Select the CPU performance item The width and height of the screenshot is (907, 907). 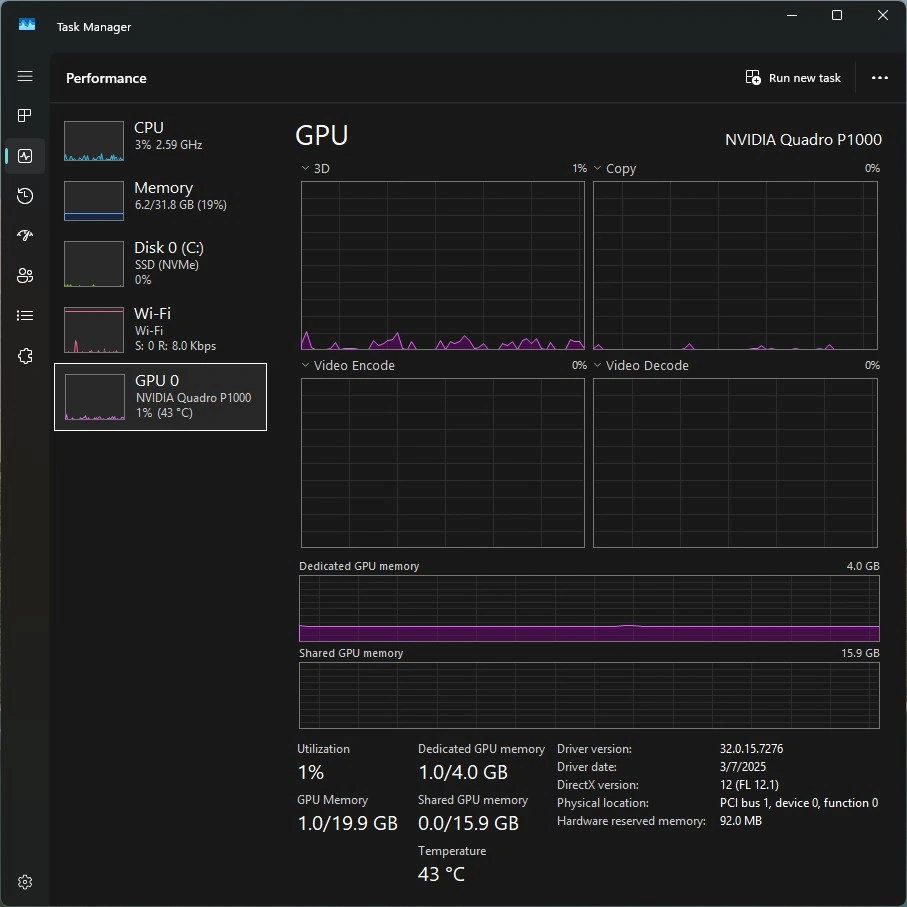(x=160, y=141)
